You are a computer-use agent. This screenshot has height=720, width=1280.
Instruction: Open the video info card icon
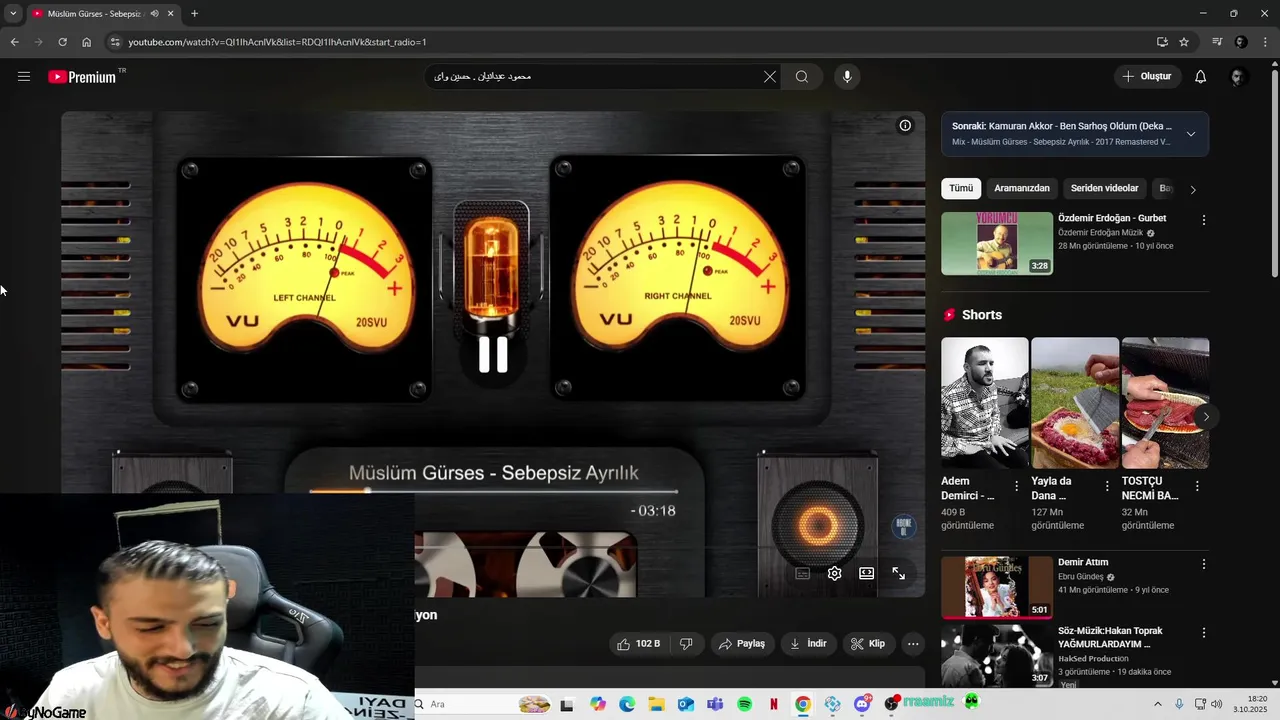point(905,125)
